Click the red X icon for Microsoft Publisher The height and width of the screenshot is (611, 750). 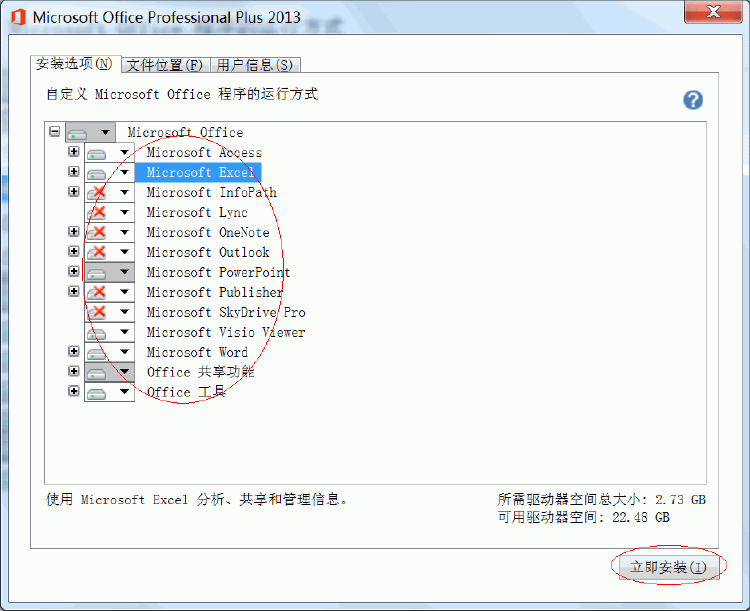97,293
